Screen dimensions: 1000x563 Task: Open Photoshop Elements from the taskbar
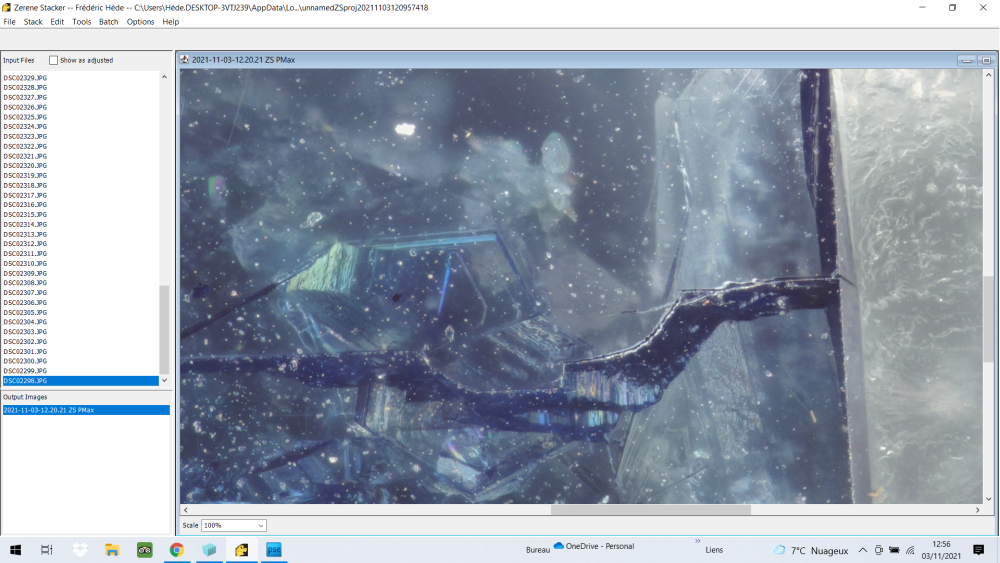click(273, 550)
